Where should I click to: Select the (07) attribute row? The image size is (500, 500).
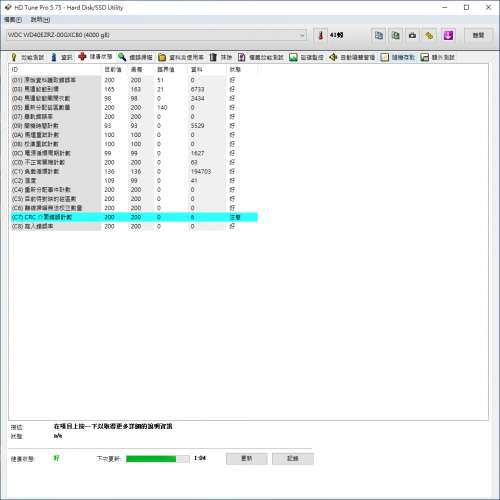134,117
